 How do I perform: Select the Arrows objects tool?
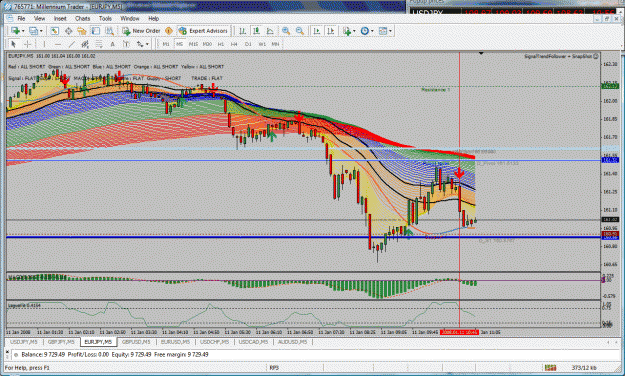click(140, 44)
